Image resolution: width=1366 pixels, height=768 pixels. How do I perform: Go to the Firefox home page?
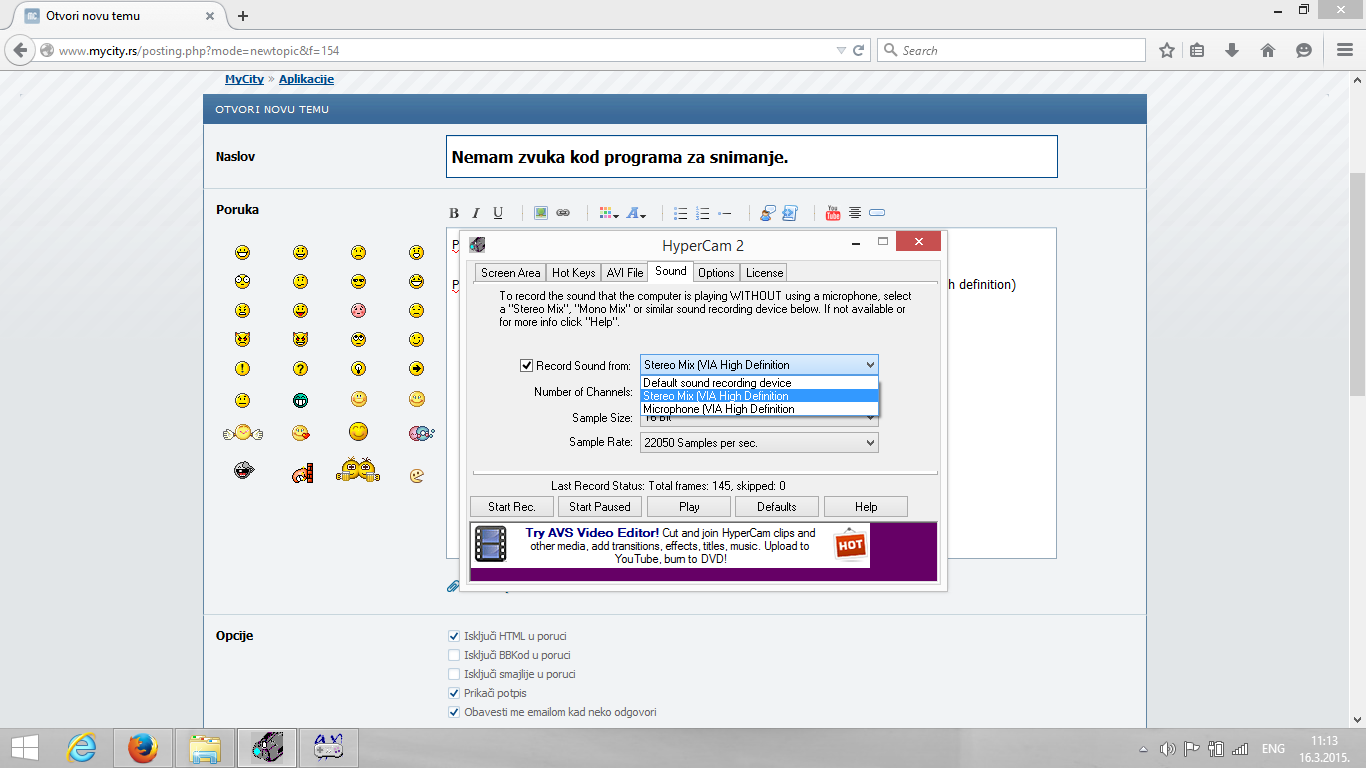(x=1268, y=50)
